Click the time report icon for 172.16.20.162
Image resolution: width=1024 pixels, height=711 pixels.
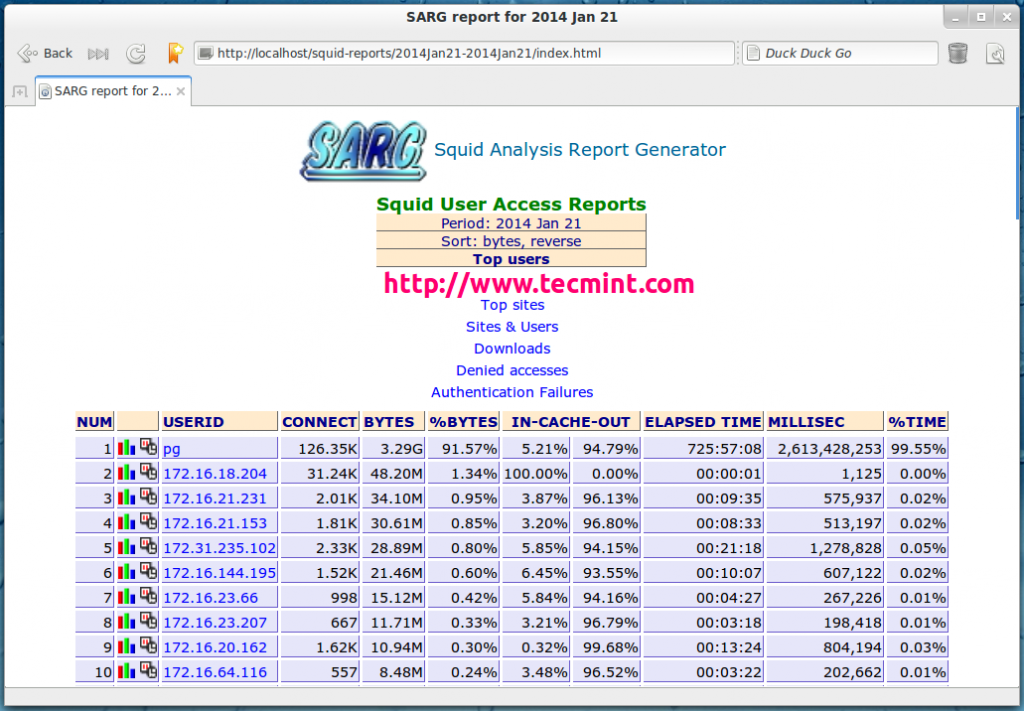(x=147, y=647)
